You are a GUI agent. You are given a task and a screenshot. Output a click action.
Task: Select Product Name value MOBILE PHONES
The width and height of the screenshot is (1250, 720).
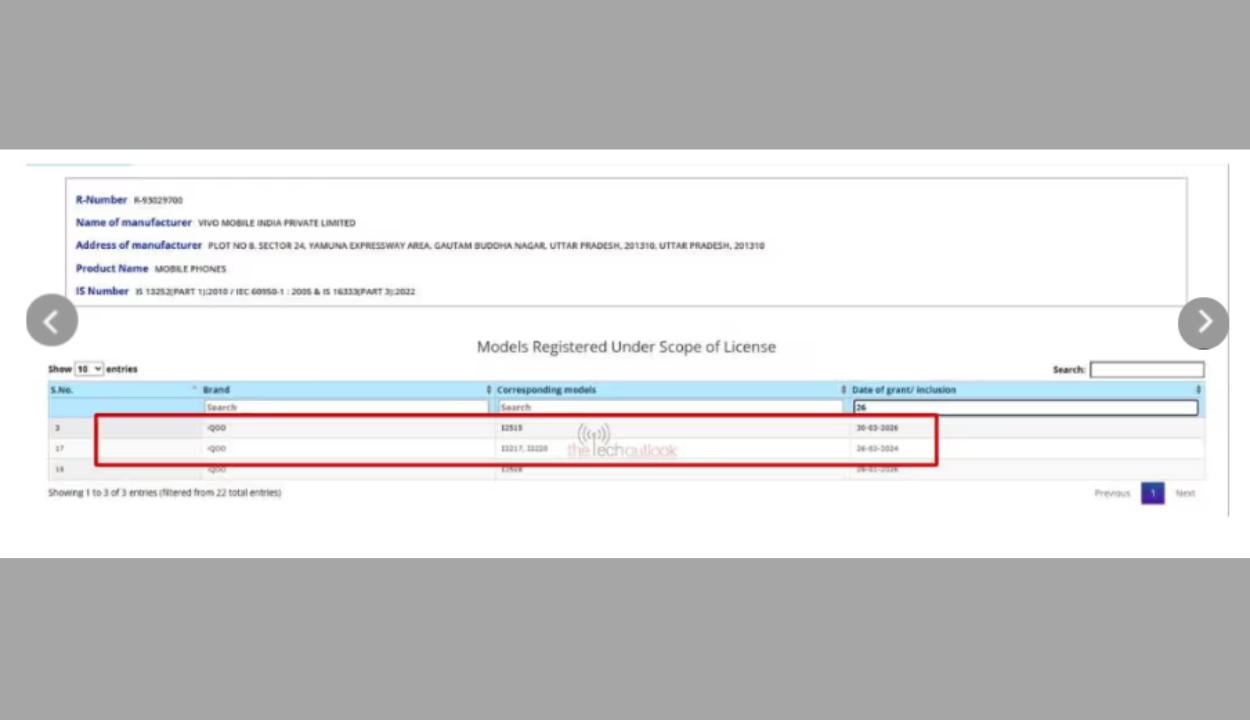point(190,269)
